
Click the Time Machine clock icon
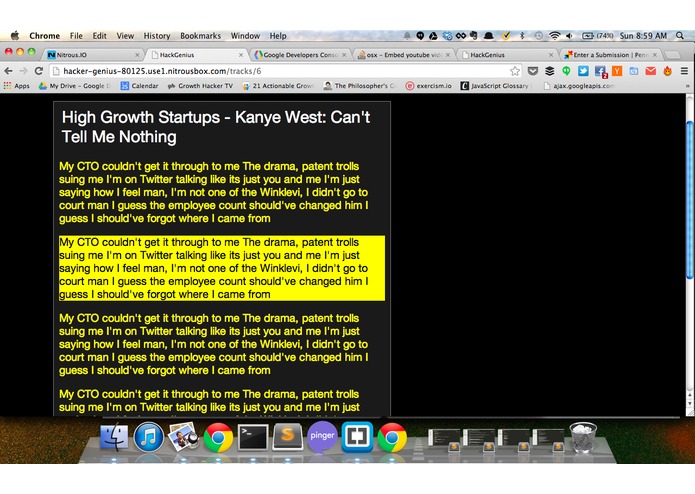[x=538, y=35]
